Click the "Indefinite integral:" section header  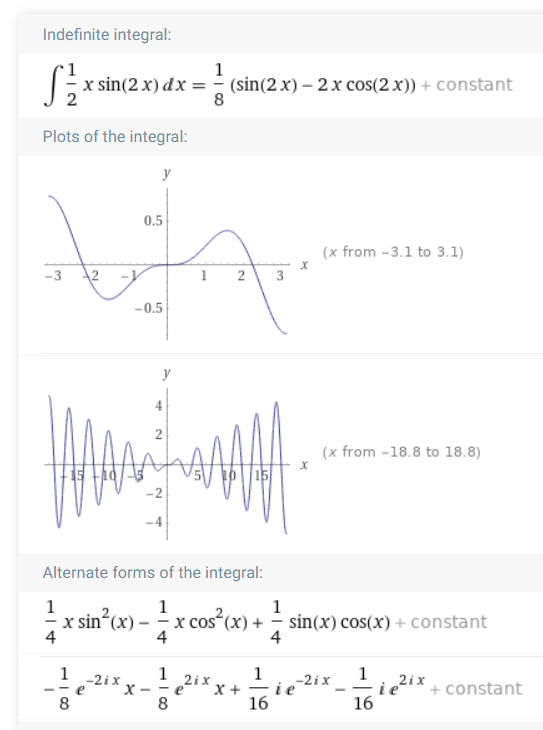[x=107, y=35]
